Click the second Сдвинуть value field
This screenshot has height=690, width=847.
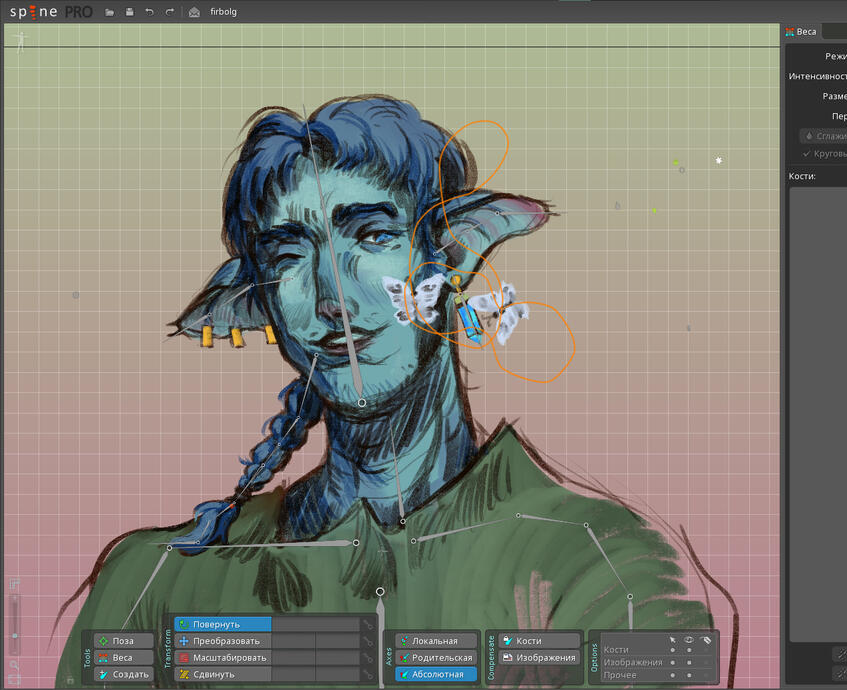point(338,674)
